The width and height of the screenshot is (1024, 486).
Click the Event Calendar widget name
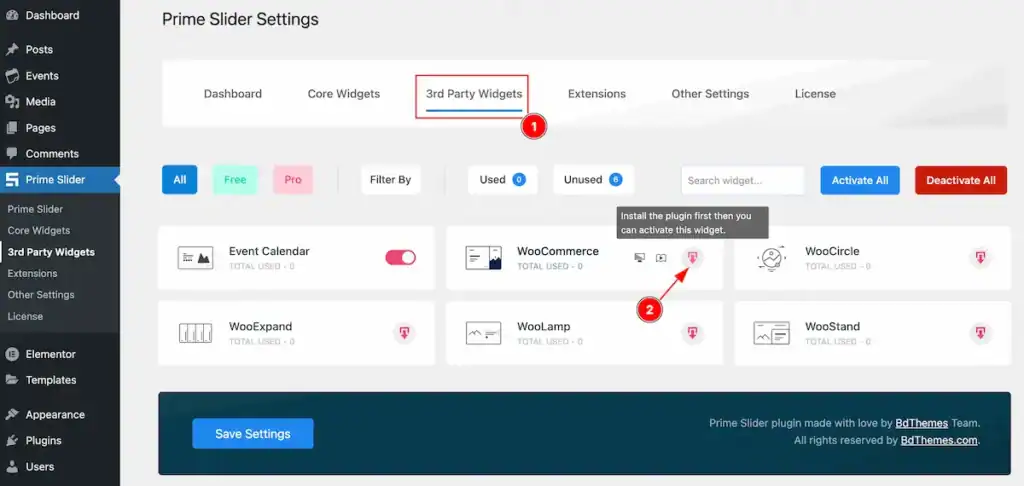[269, 251]
